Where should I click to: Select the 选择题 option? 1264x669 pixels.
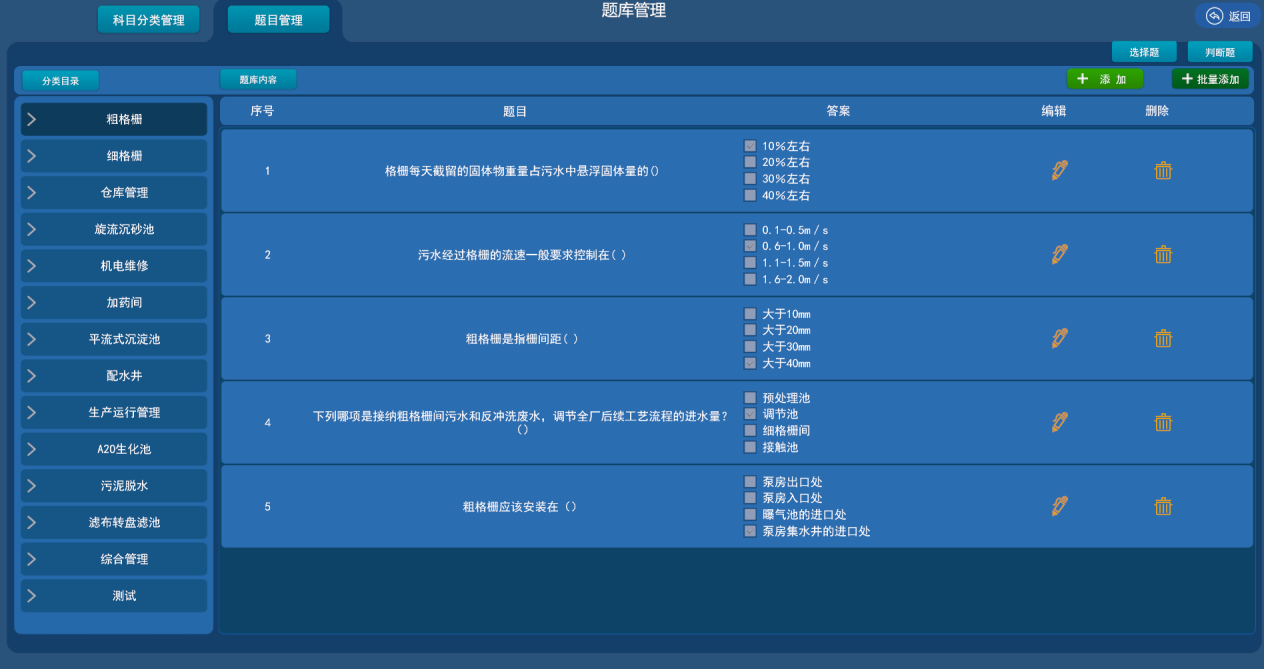click(1143, 51)
